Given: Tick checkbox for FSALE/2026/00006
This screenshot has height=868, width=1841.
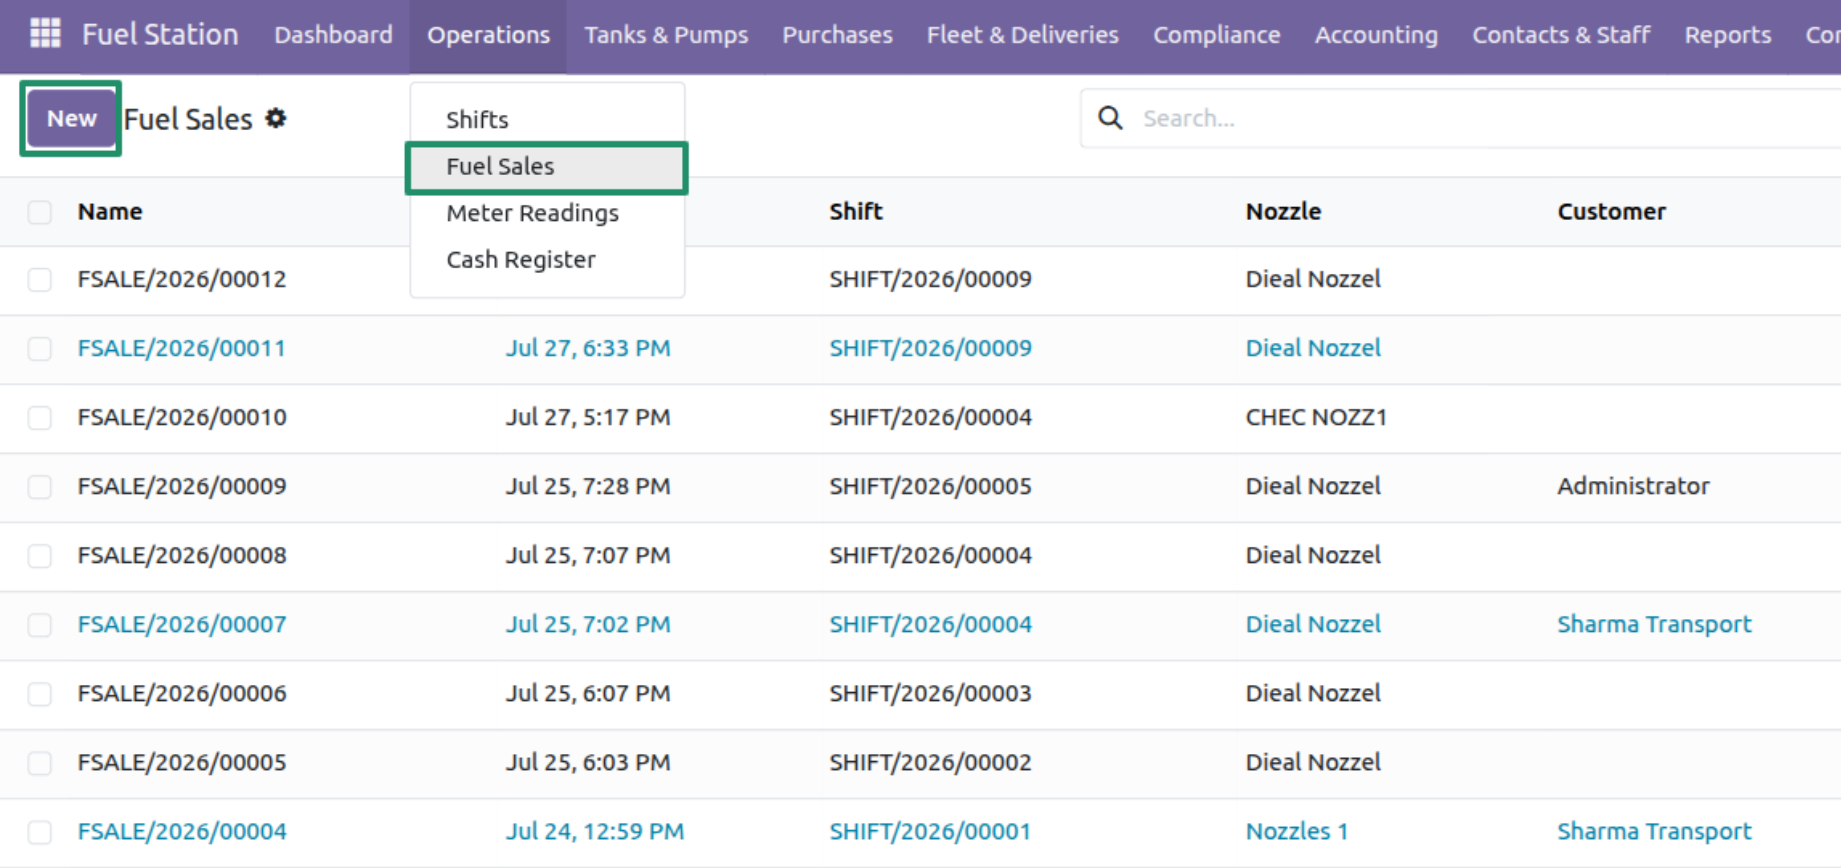Looking at the screenshot, I should click(40, 694).
